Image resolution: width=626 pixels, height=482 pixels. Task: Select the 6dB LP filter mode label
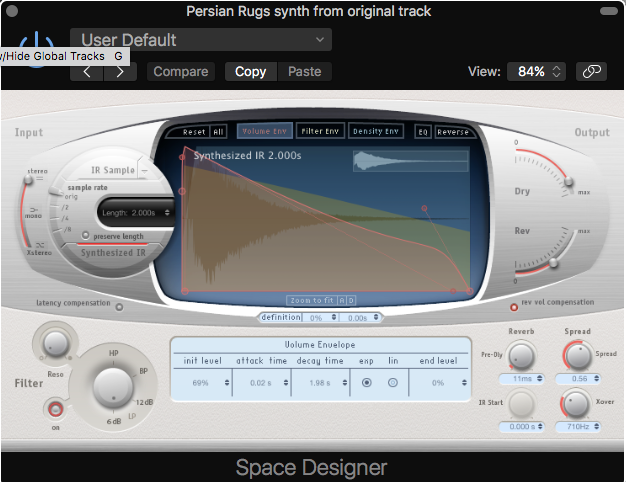(x=114, y=421)
